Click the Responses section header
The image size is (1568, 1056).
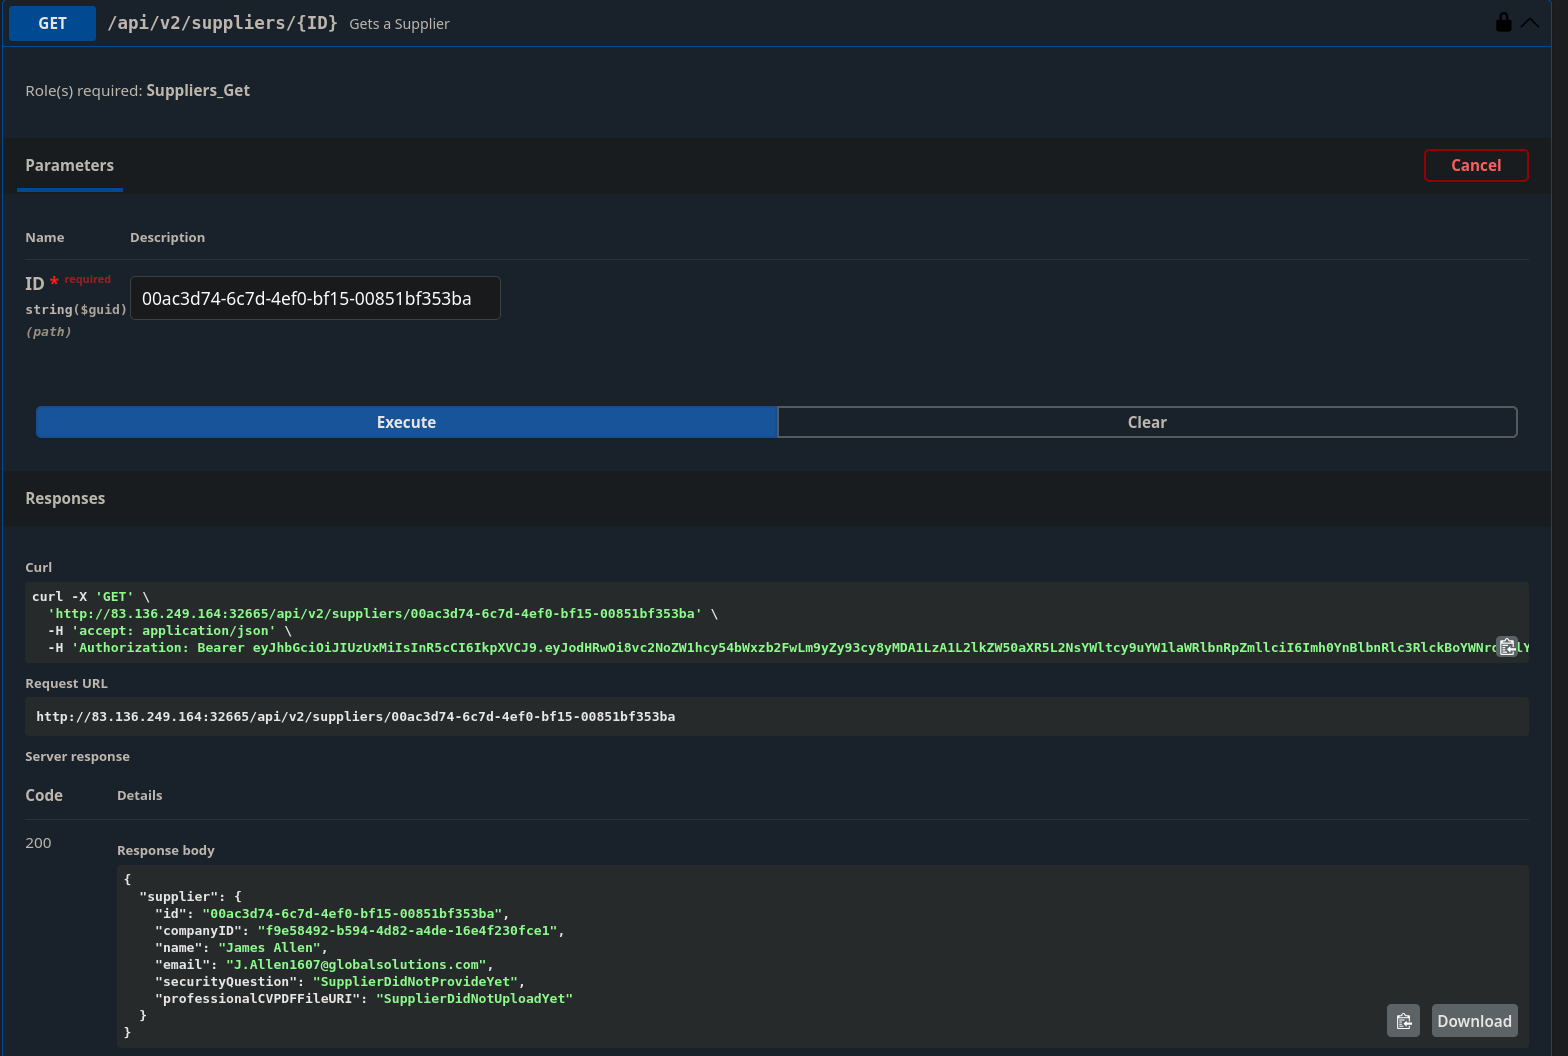65,498
